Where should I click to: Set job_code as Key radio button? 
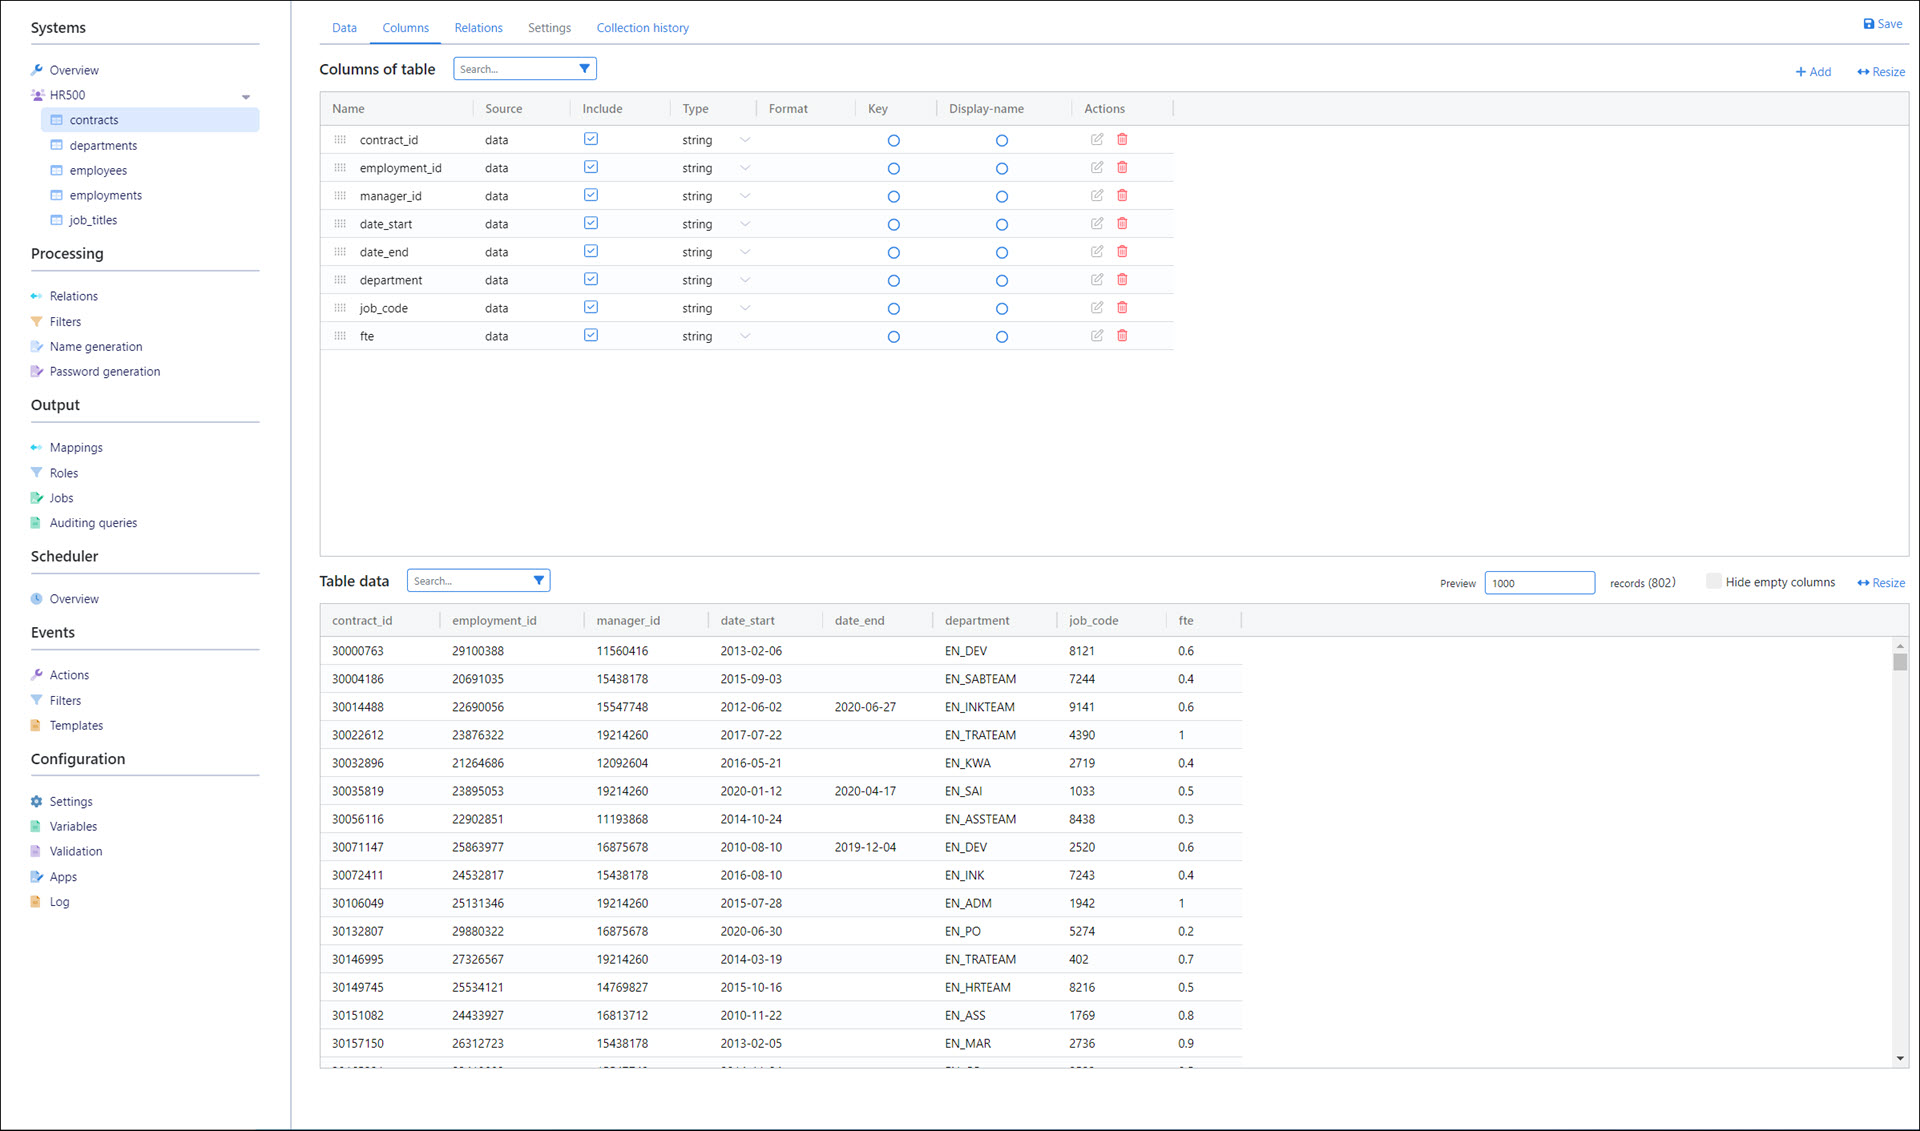tap(893, 309)
